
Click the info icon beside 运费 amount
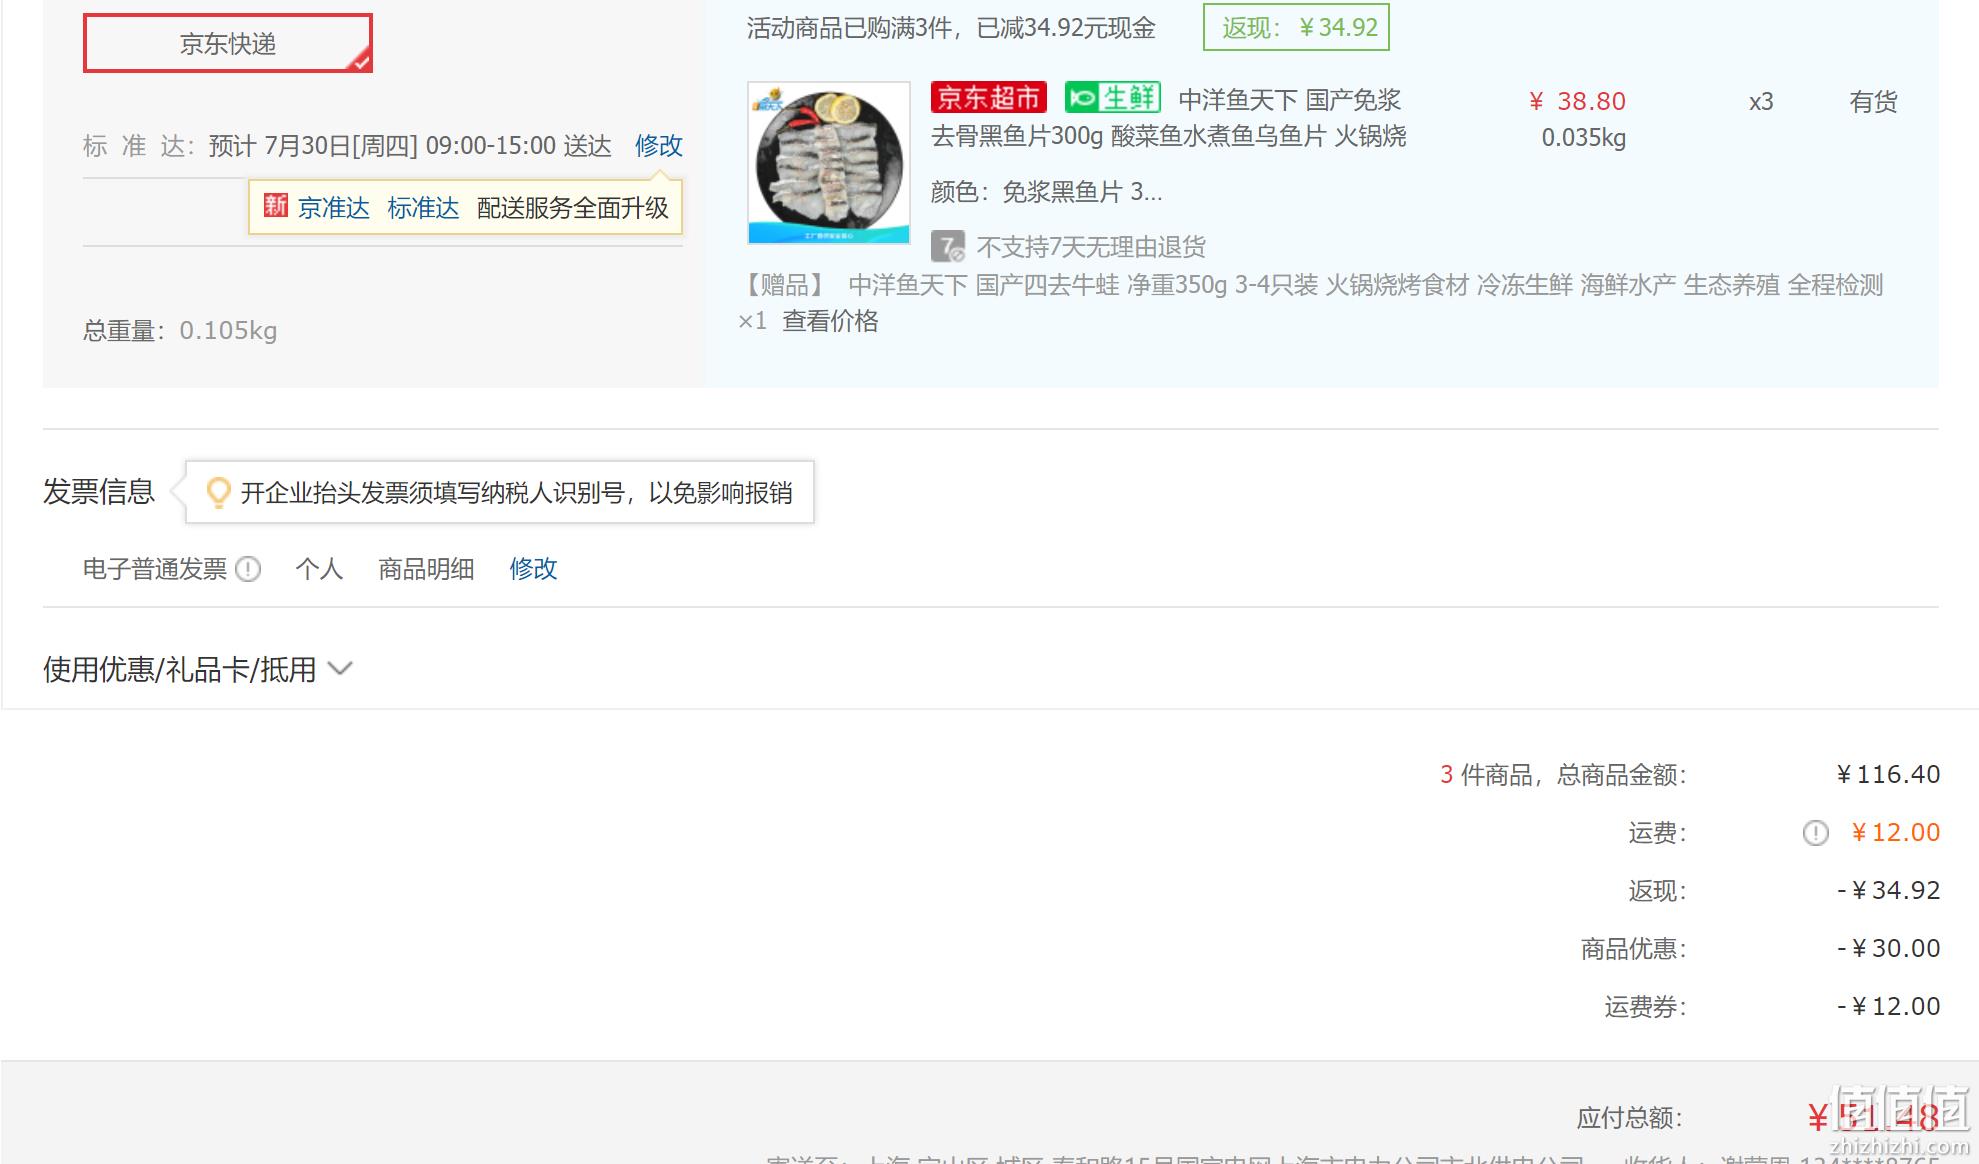[x=1815, y=833]
